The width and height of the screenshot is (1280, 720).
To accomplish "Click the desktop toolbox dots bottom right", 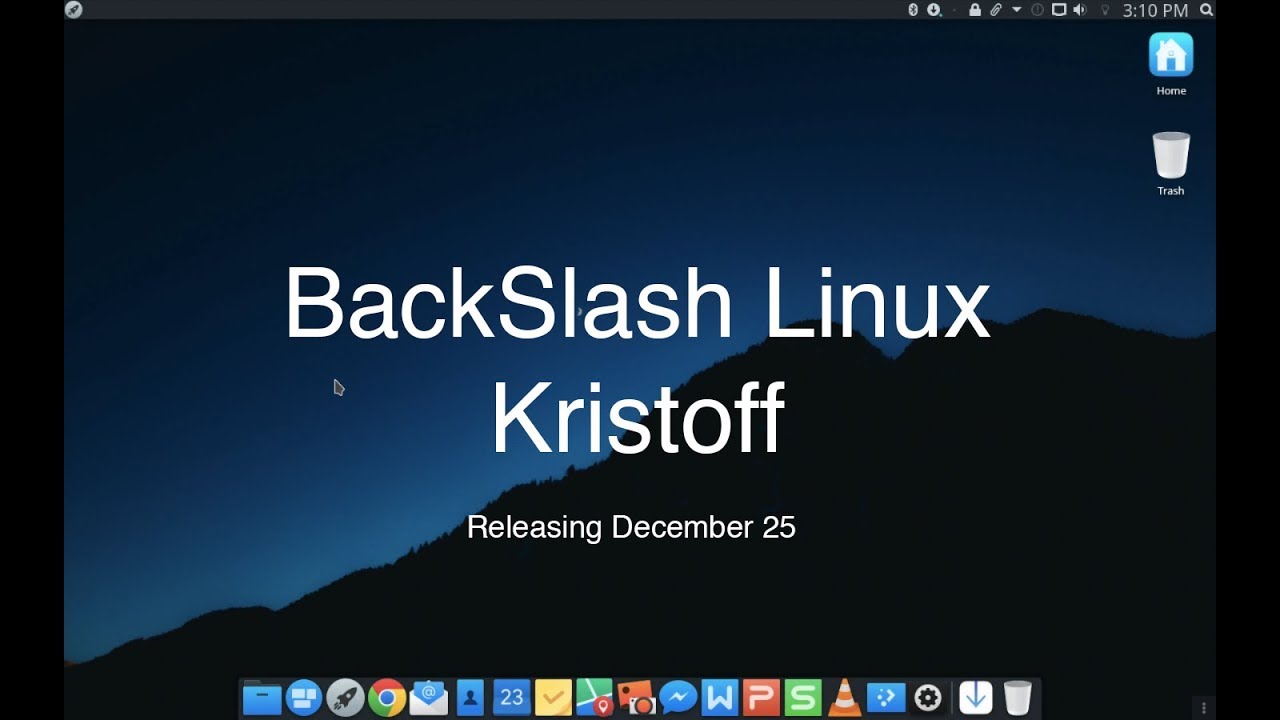I will pyautogui.click(x=1204, y=708).
